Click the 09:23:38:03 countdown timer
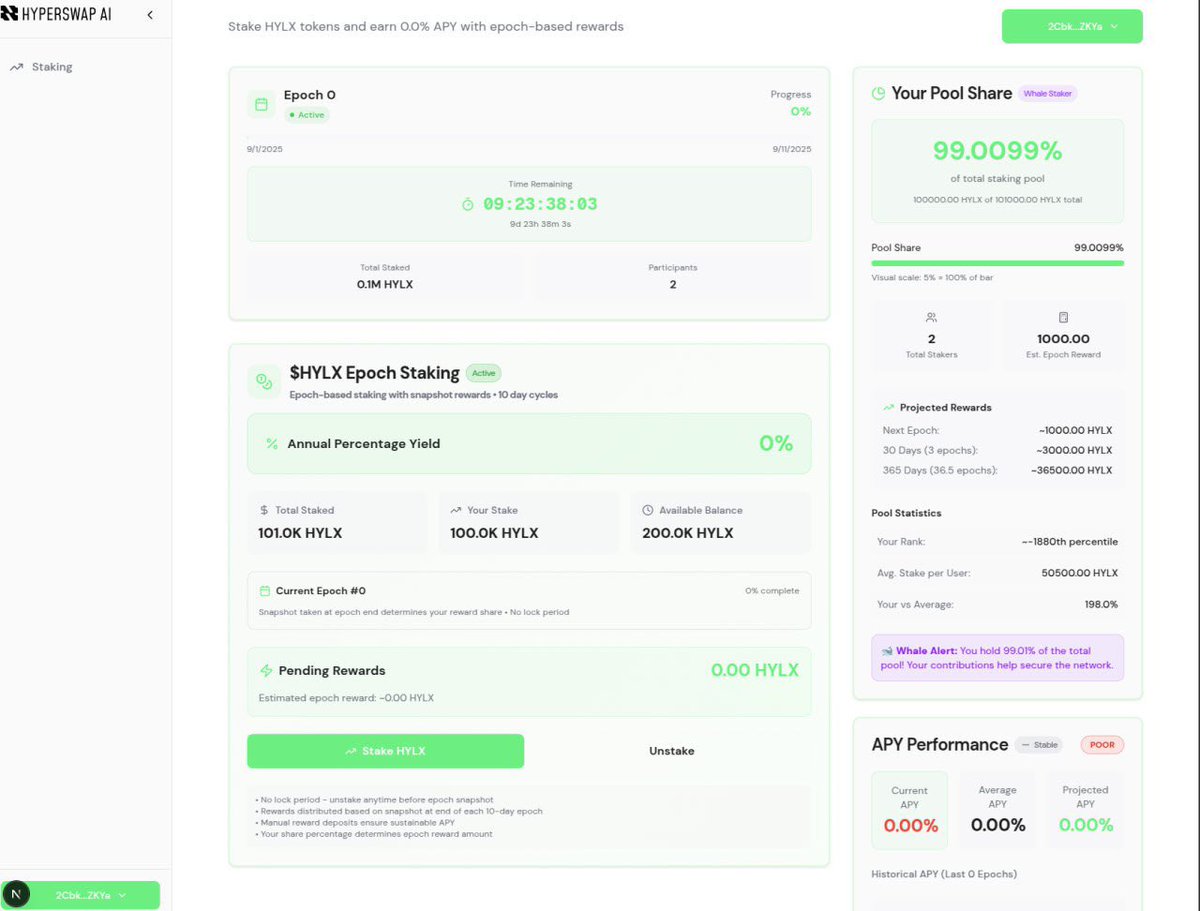This screenshot has width=1200, height=911. point(540,204)
